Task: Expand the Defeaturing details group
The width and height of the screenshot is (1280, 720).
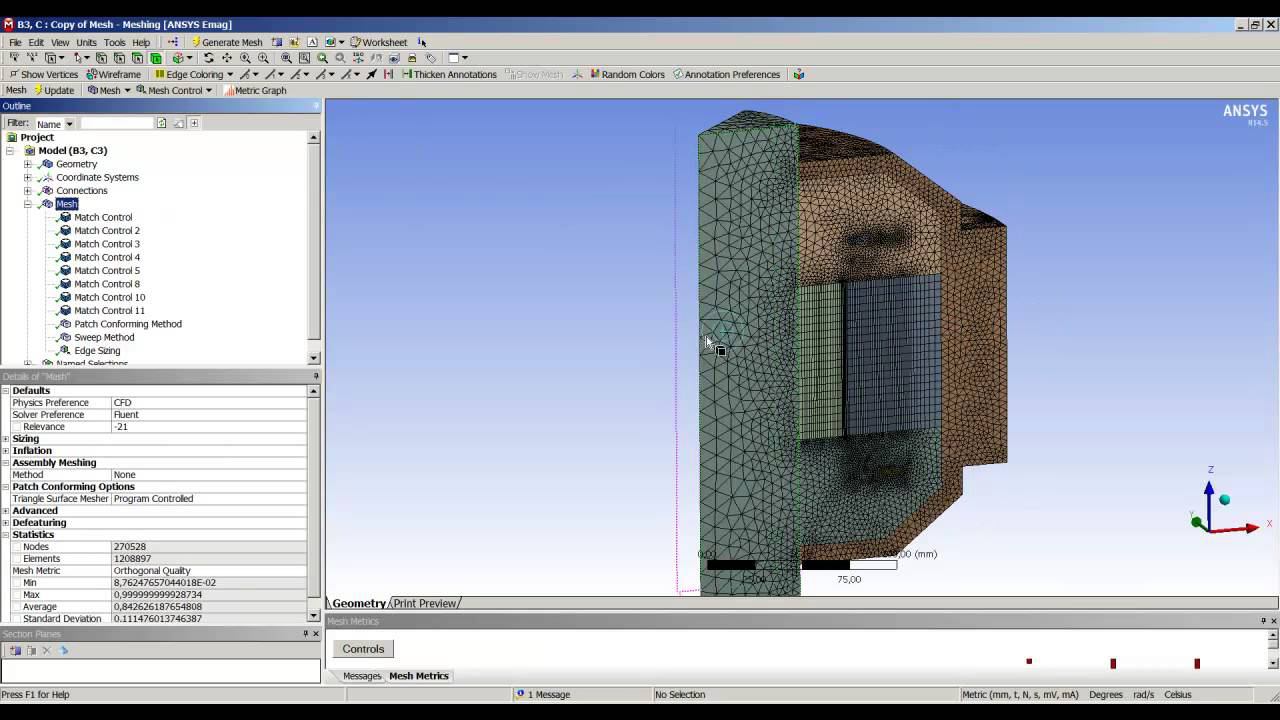Action: click(x=6, y=523)
